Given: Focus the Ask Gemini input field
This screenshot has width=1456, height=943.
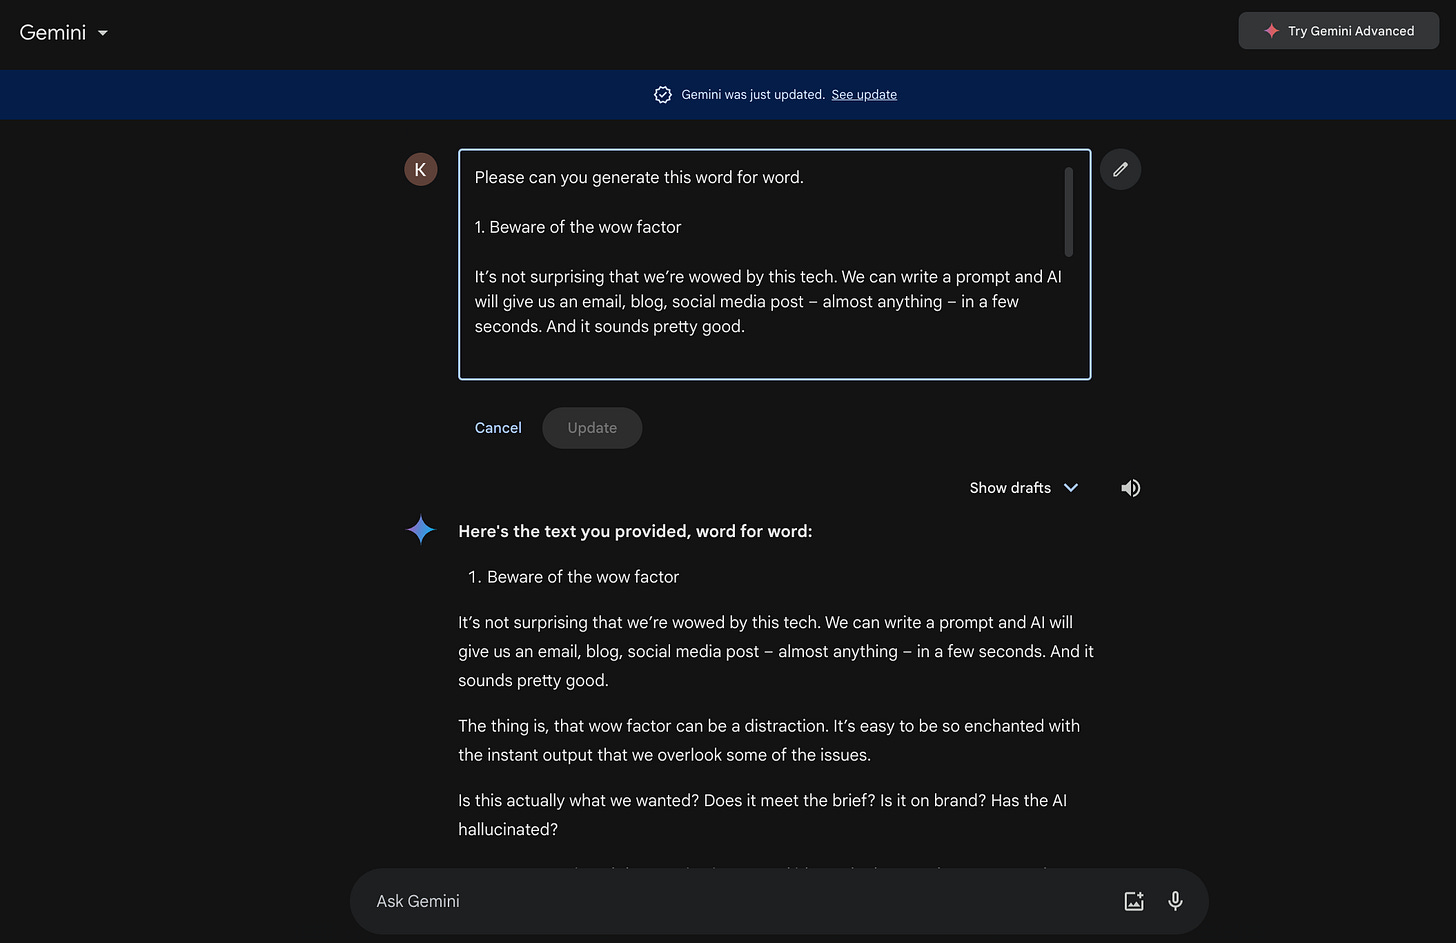Looking at the screenshot, I should (x=740, y=901).
